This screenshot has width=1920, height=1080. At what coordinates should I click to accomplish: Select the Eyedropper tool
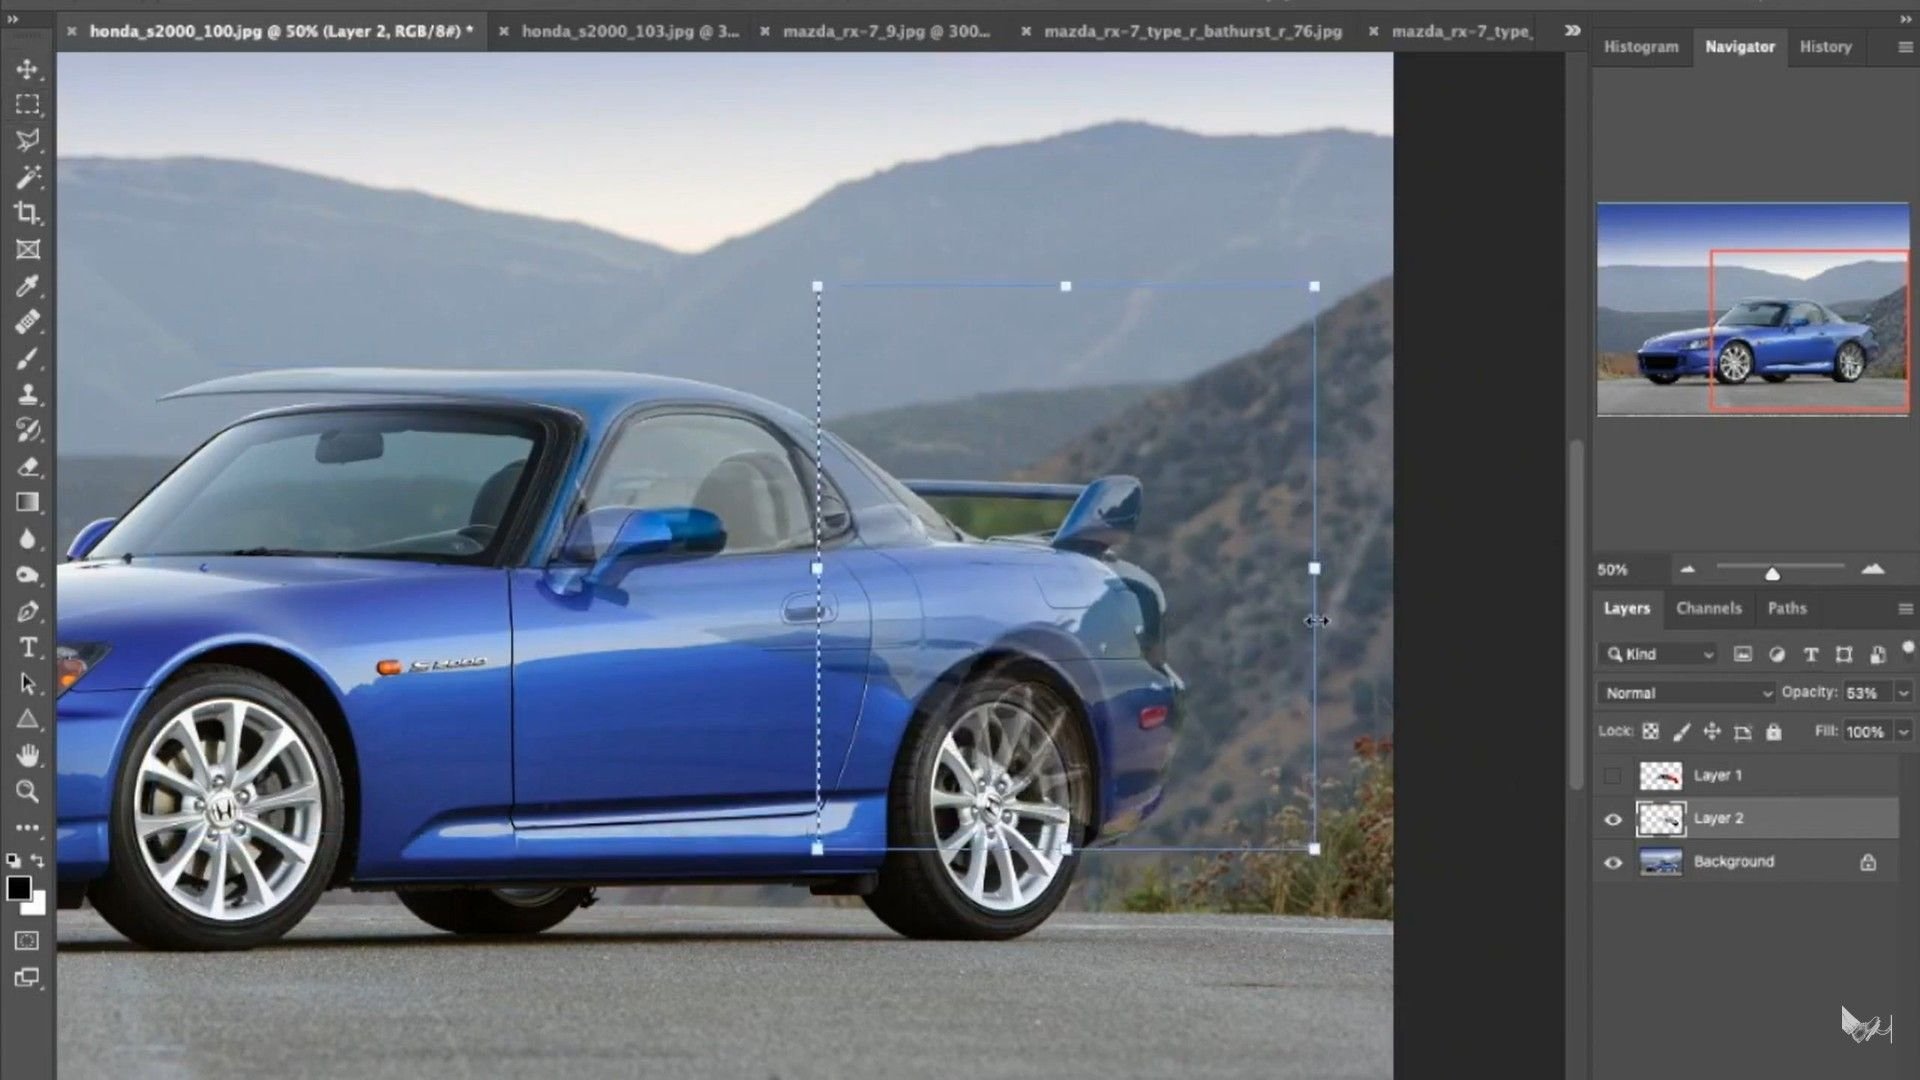(27, 286)
